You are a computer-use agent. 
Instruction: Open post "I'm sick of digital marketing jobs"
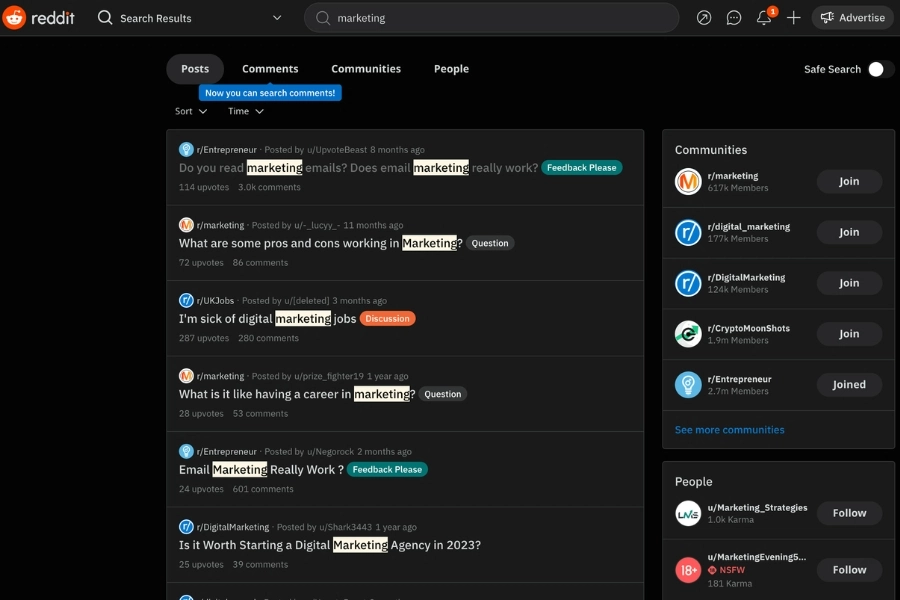click(x=267, y=319)
